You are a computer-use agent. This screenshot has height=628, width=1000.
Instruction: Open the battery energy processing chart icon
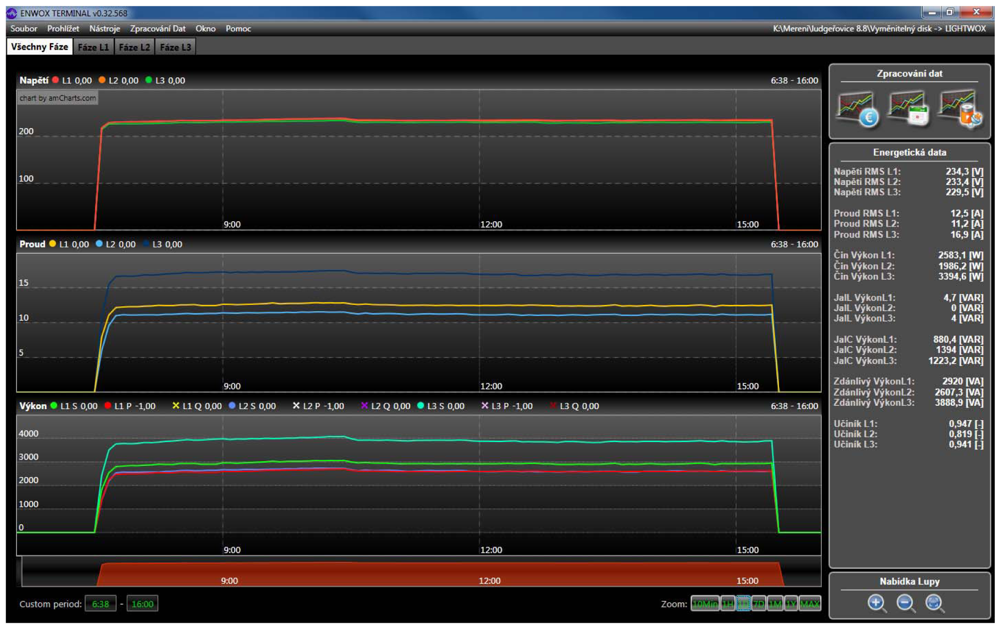(959, 109)
